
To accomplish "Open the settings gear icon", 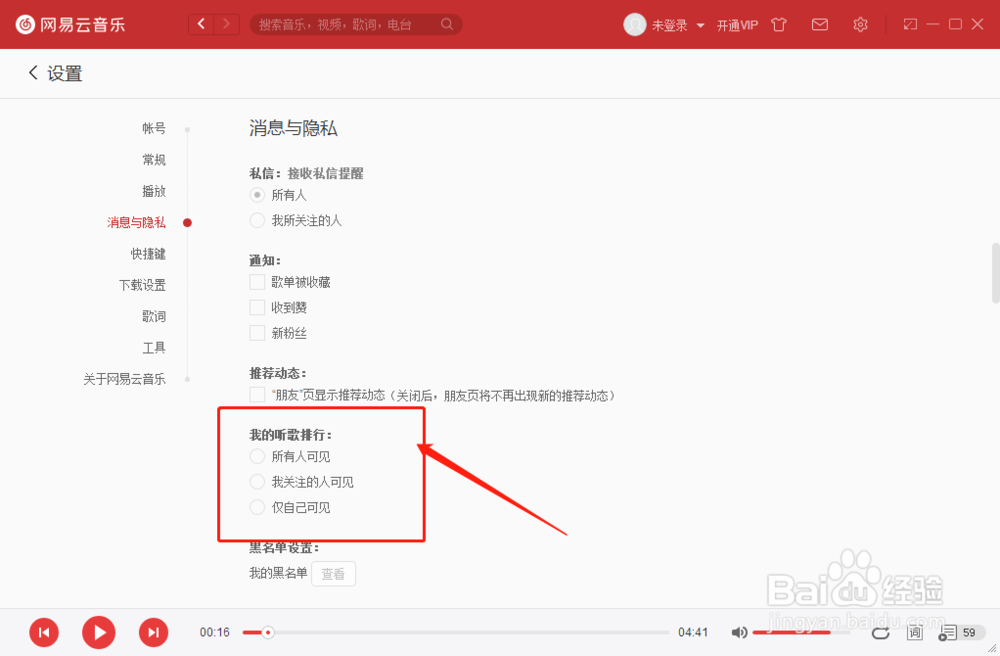I will pos(860,25).
